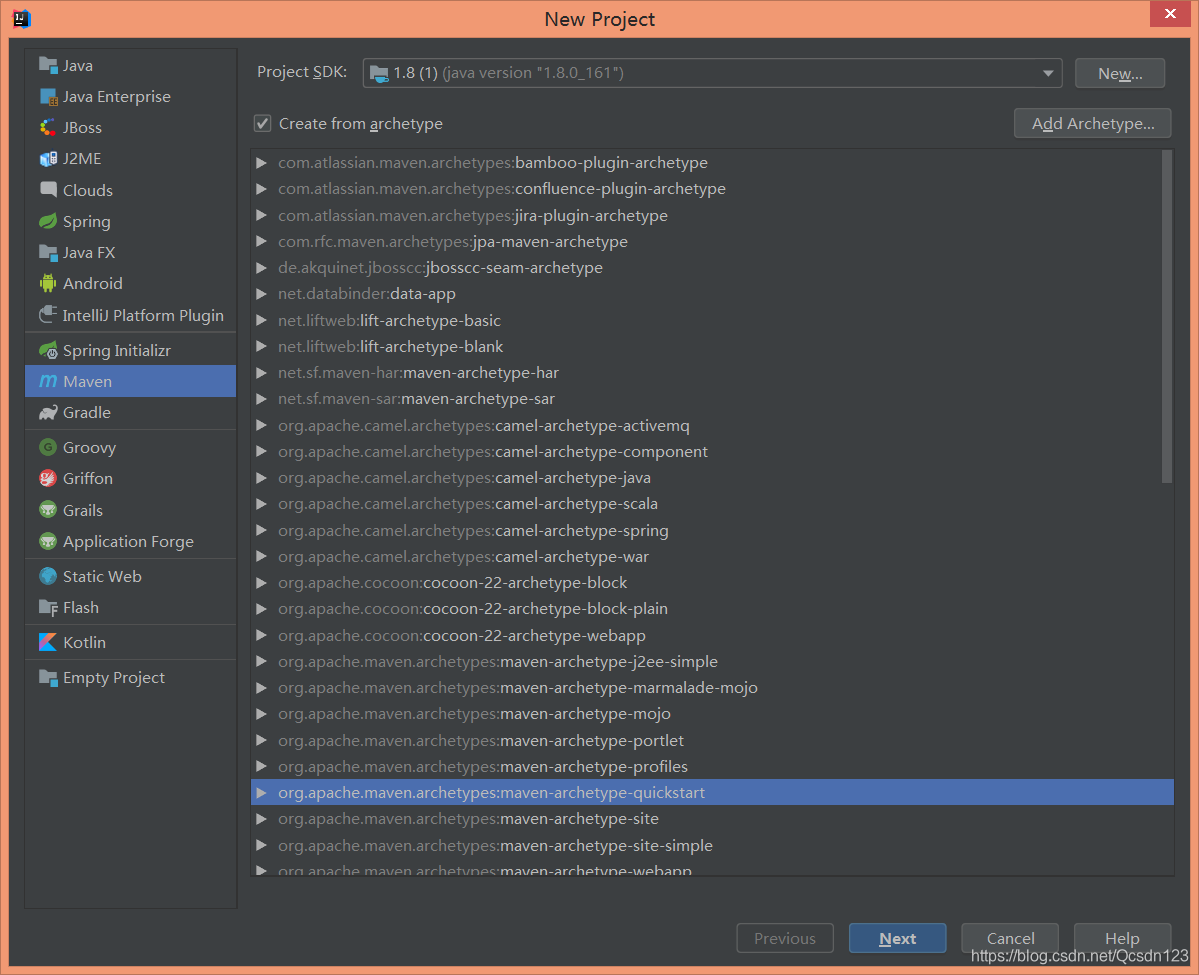Click the Application Forge icon
Viewport: 1199px width, 975px height.
(x=48, y=541)
